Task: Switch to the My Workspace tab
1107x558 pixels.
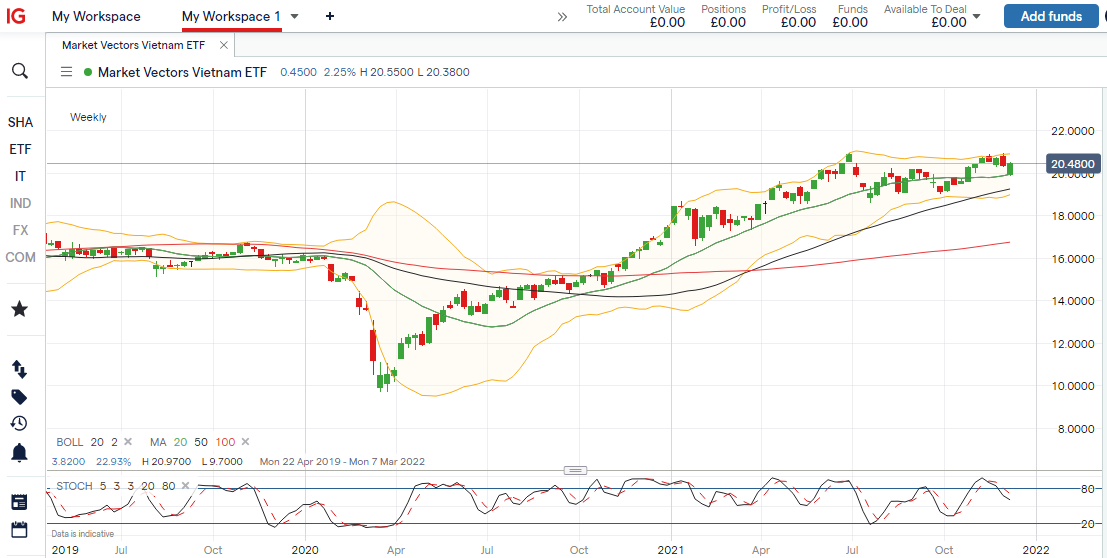Action: click(96, 17)
